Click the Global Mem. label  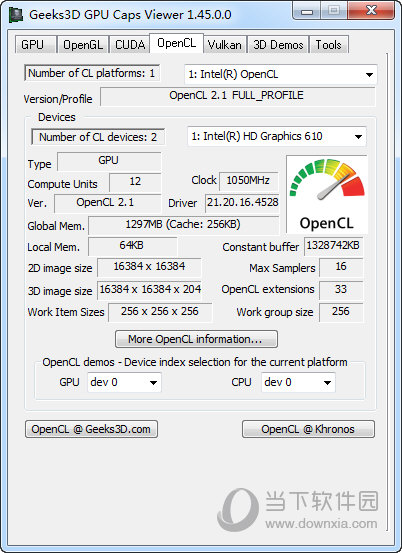(x=56, y=226)
